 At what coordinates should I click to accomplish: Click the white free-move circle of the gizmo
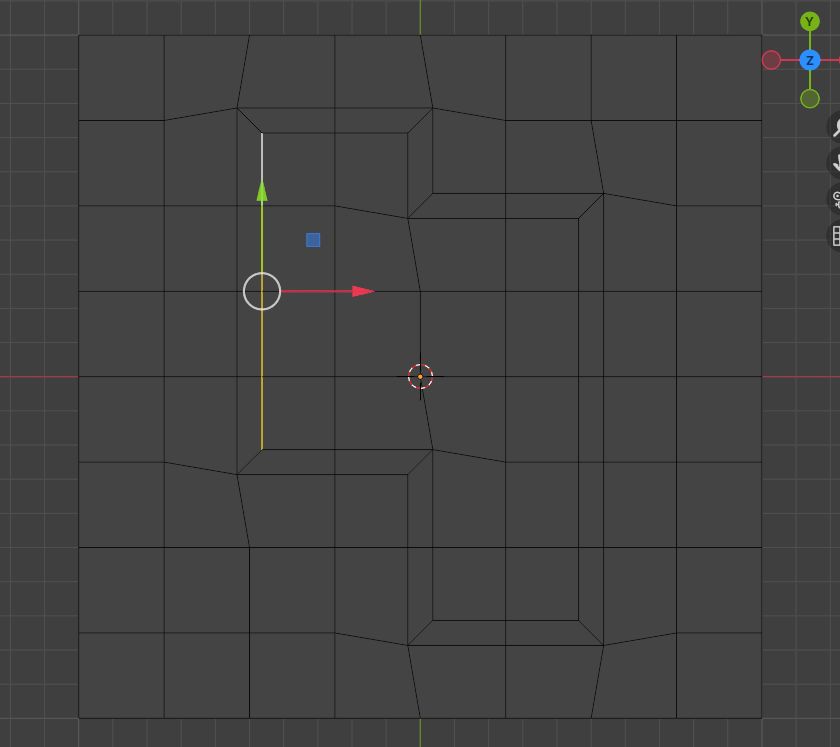coord(262,292)
